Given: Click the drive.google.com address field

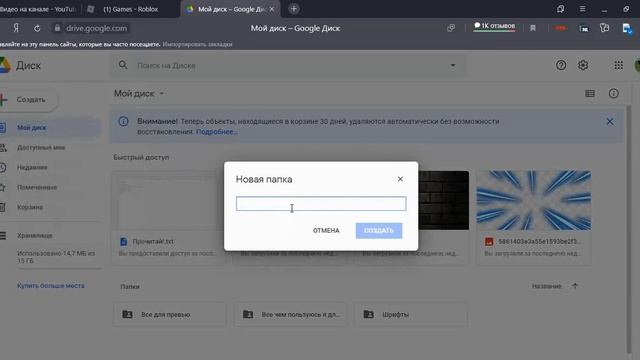Looking at the screenshot, I should (96, 28).
